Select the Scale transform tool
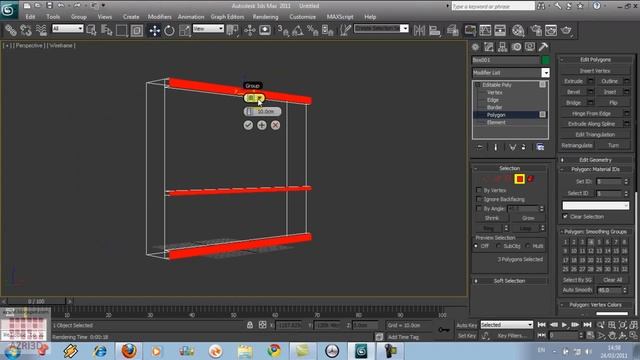Screen dimensions: 640x360 pos(184,31)
